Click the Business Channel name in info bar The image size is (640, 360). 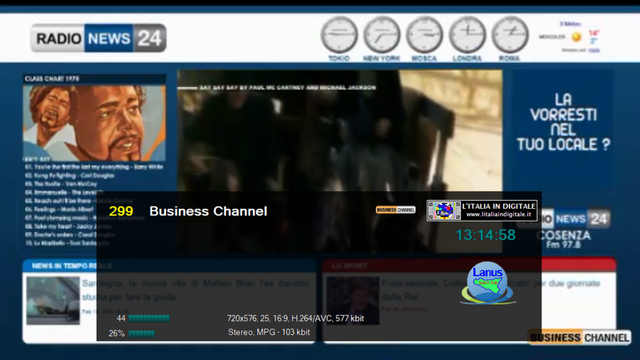(x=208, y=211)
